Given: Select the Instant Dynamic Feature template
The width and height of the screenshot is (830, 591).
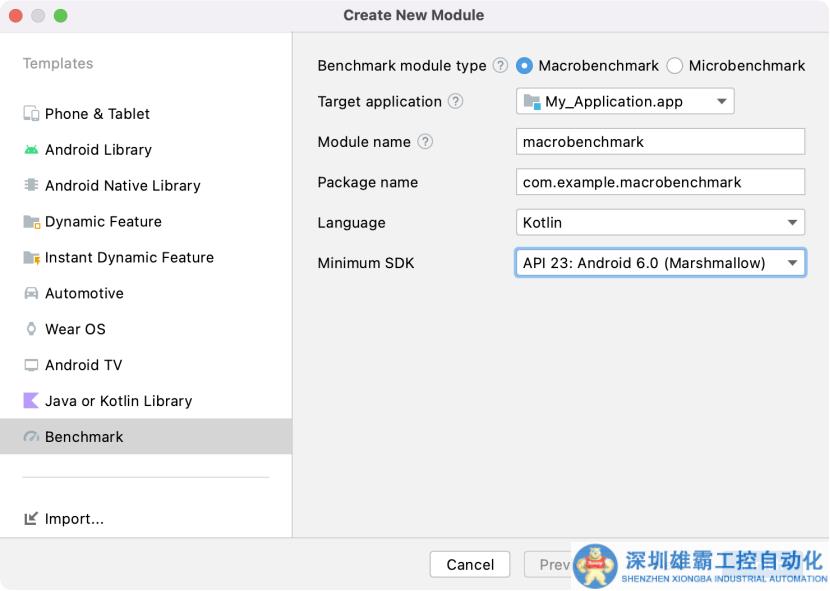Looking at the screenshot, I should coord(129,258).
